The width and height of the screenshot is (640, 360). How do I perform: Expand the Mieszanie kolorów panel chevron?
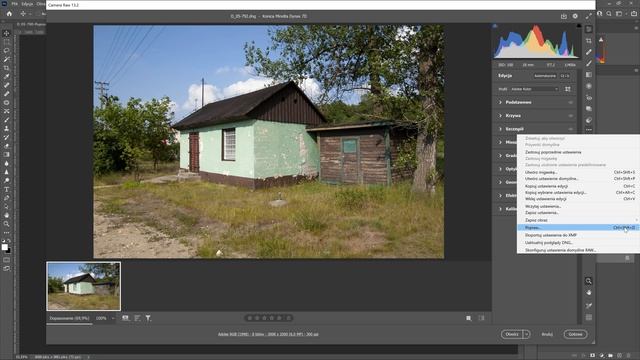(x=500, y=142)
